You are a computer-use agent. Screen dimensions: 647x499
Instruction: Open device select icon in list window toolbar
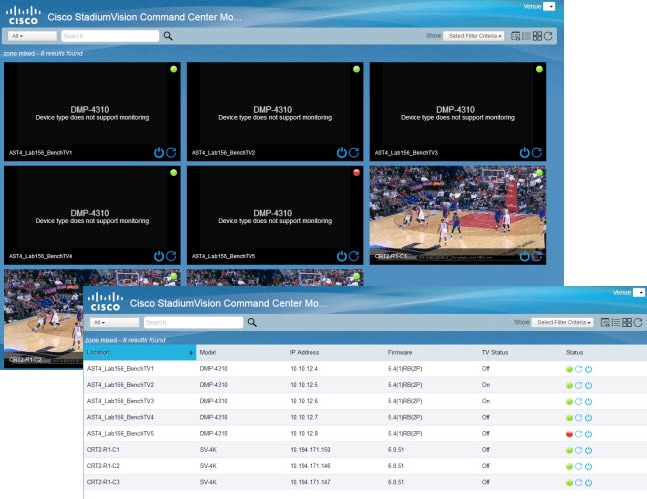(x=605, y=323)
